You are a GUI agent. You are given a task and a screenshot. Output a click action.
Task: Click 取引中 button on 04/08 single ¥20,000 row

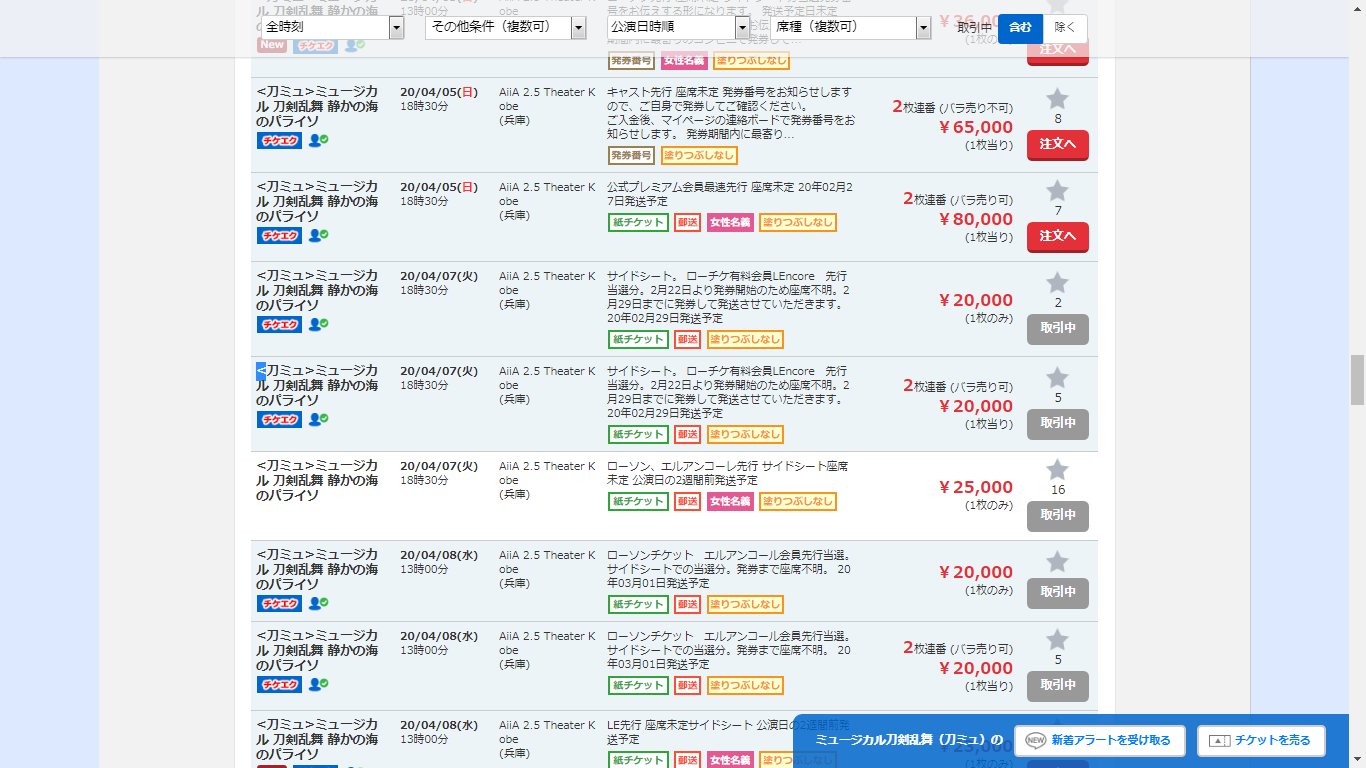click(x=1058, y=593)
